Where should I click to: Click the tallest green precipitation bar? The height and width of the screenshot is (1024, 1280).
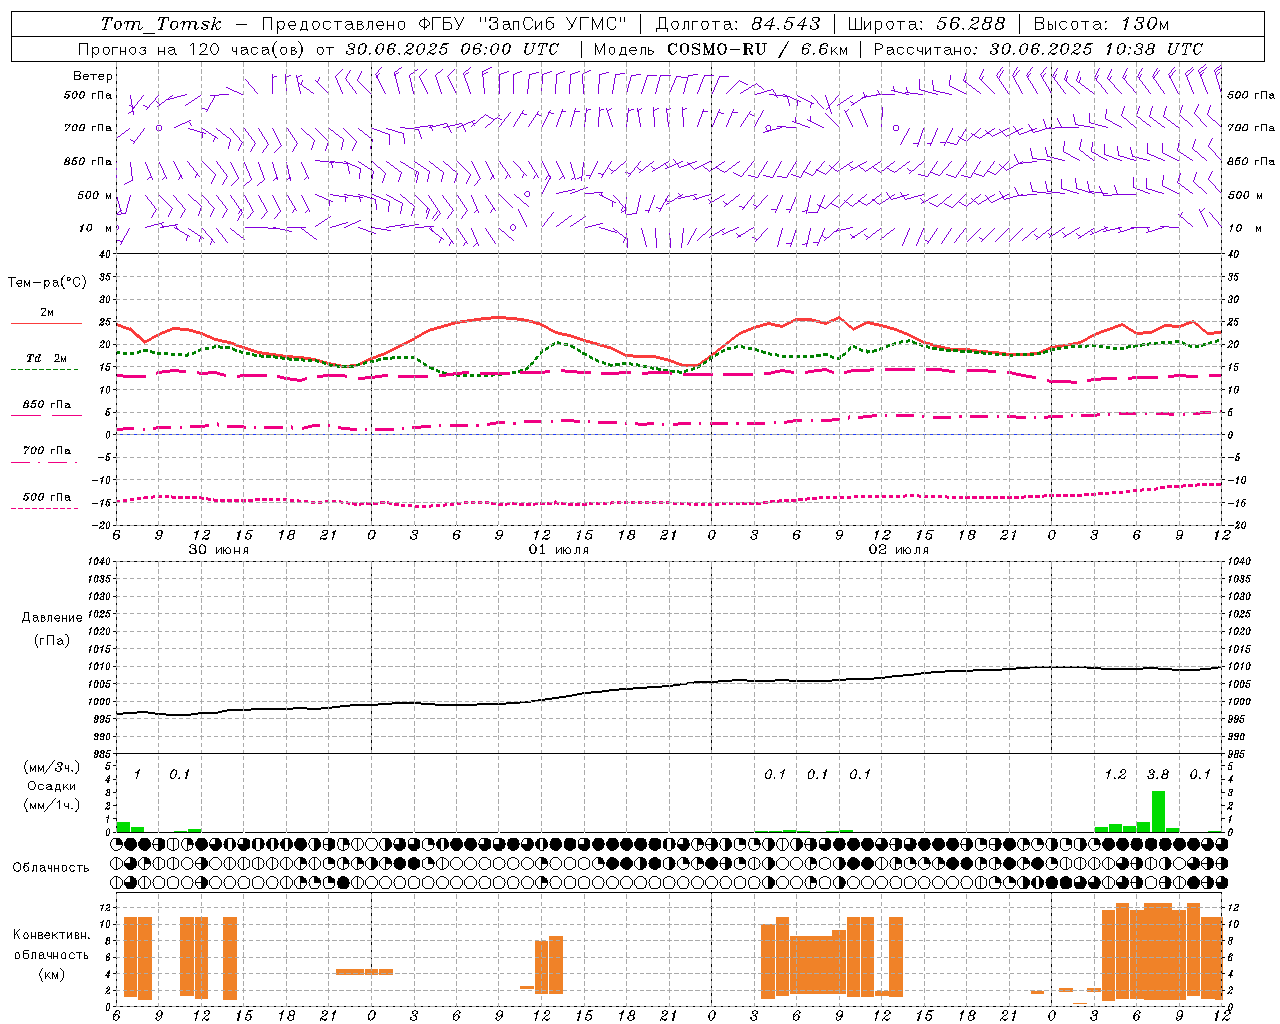1158,811
